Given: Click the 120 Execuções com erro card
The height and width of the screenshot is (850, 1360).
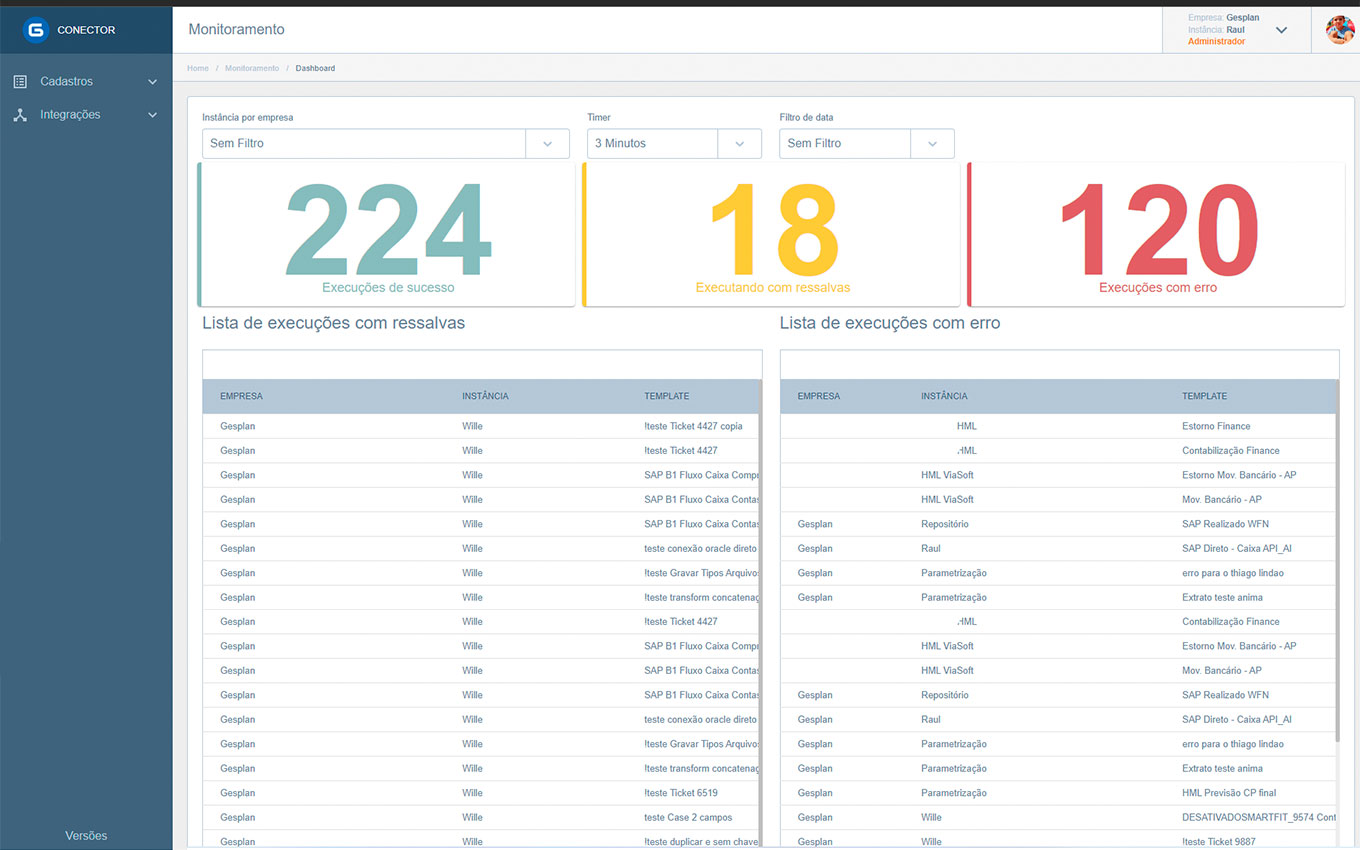Looking at the screenshot, I should point(1157,235).
